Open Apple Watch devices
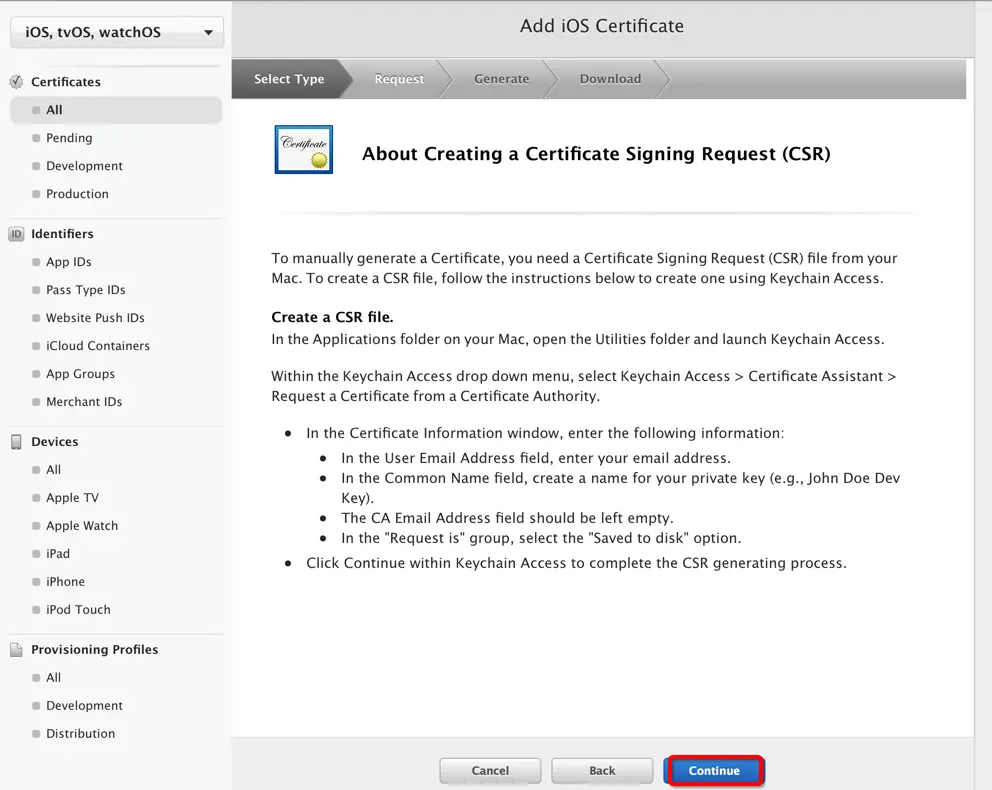992x790 pixels. click(x=82, y=526)
